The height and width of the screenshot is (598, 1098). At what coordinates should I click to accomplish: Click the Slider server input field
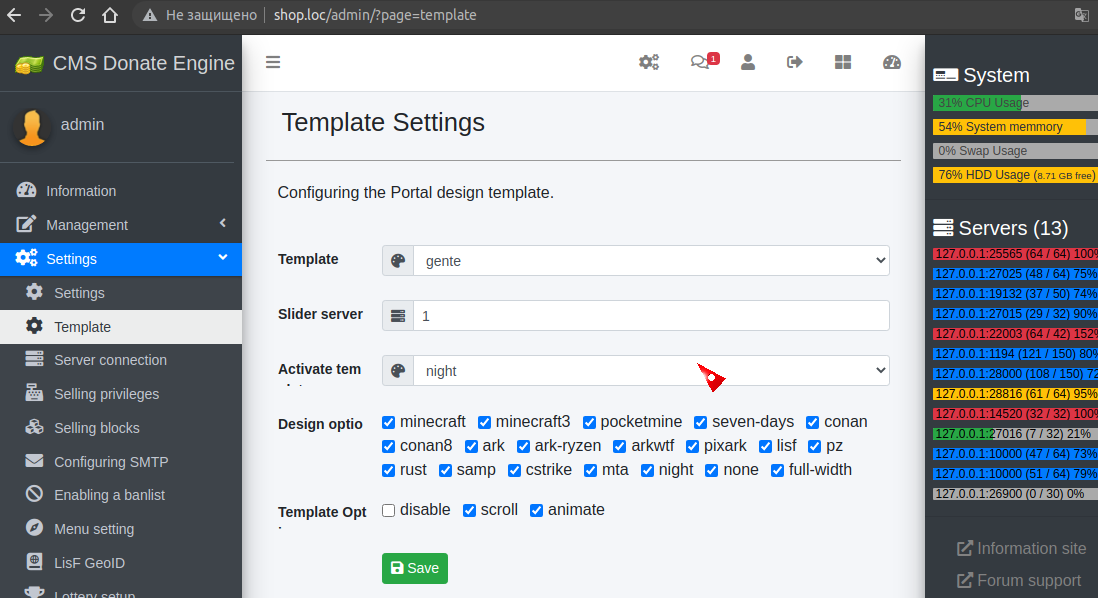(x=650, y=316)
